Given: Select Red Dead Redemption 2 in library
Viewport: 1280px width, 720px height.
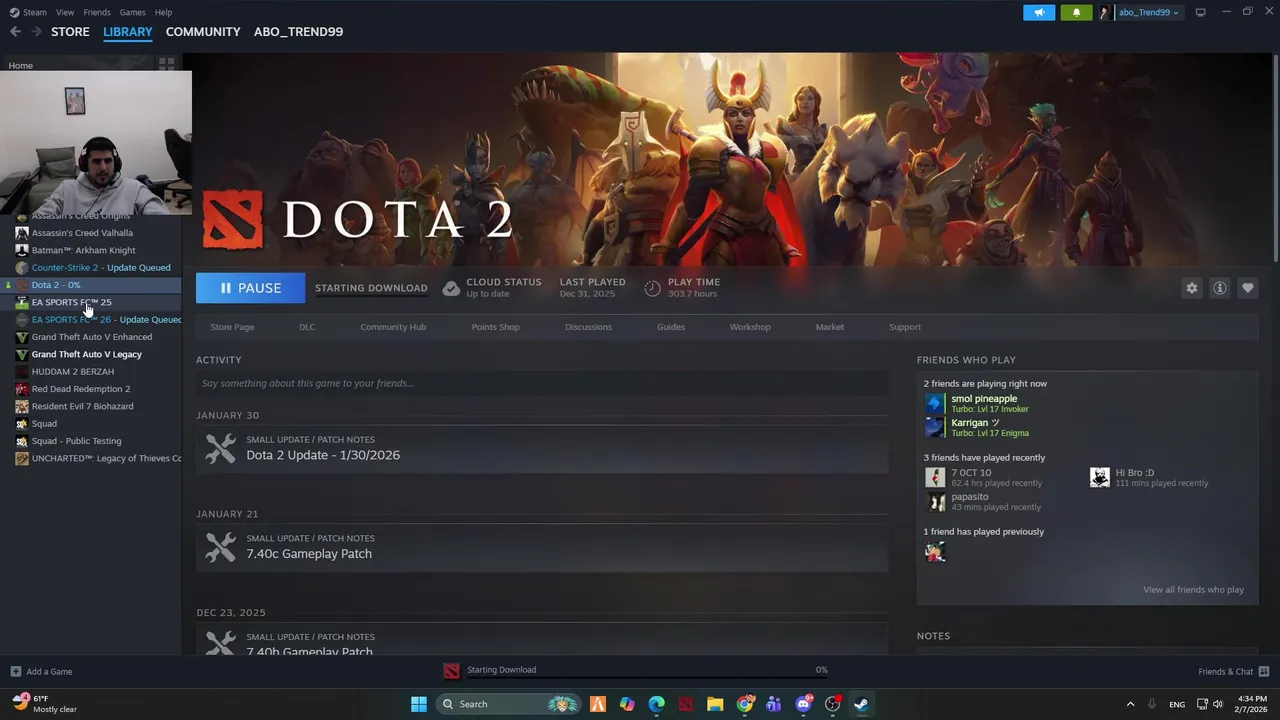Looking at the screenshot, I should point(81,389).
